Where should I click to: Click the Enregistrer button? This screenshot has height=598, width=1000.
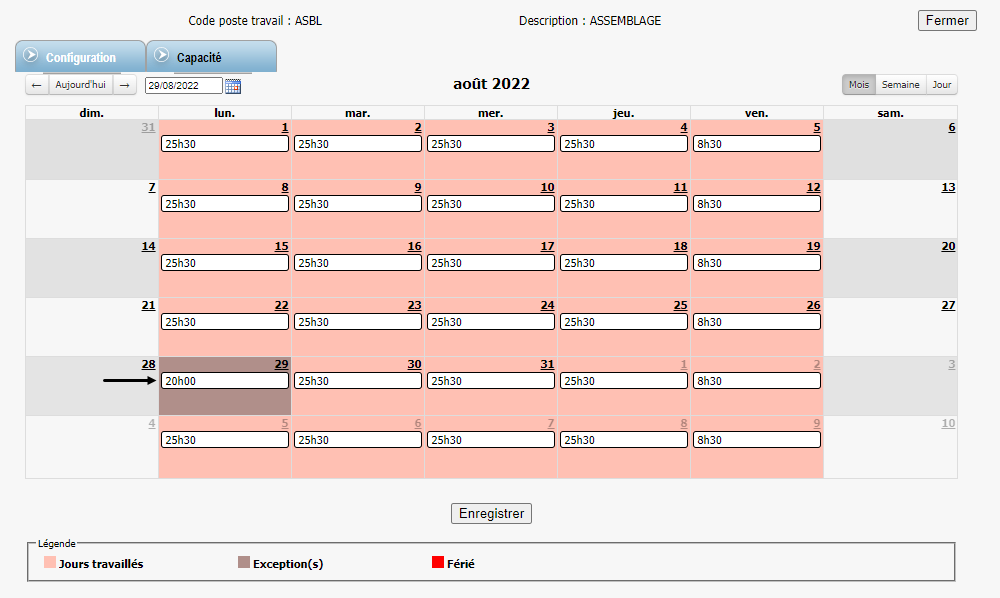point(491,513)
